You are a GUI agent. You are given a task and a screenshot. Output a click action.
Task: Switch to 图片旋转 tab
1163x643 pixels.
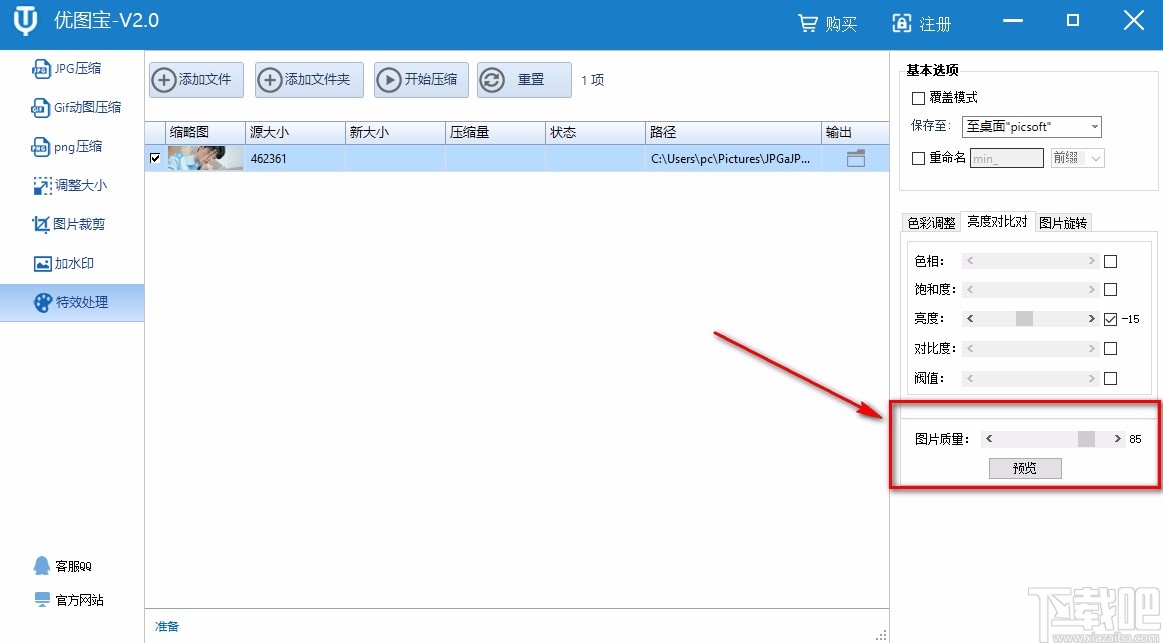click(x=1063, y=222)
